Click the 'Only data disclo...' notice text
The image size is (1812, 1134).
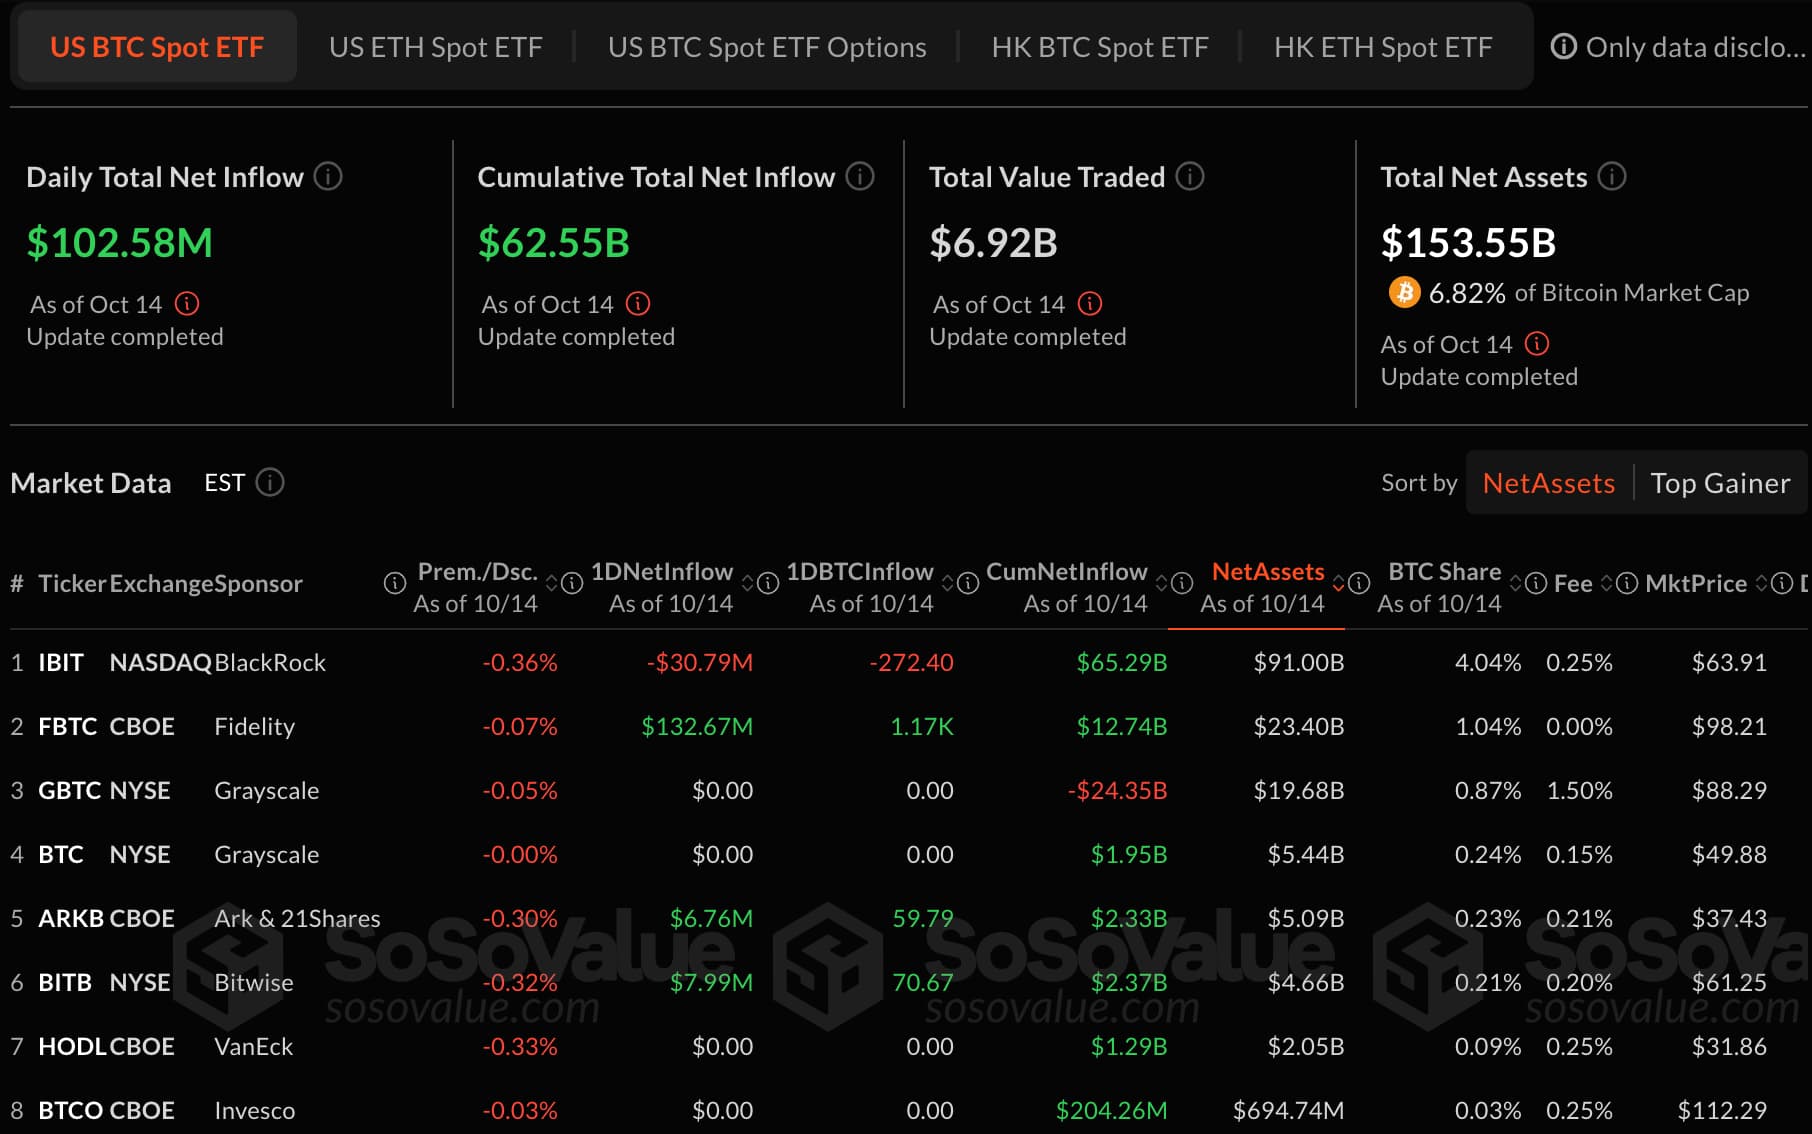coord(1696,47)
